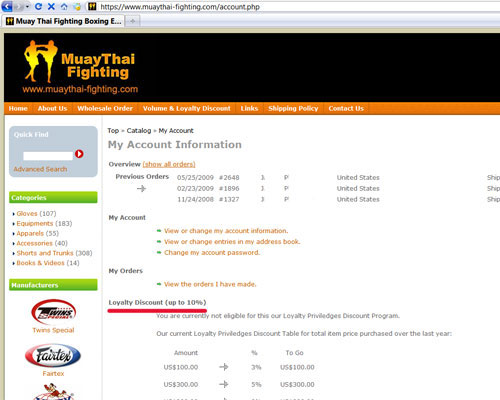Click the site favicon in address bar
The image size is (500, 400).
click(x=92, y=6)
